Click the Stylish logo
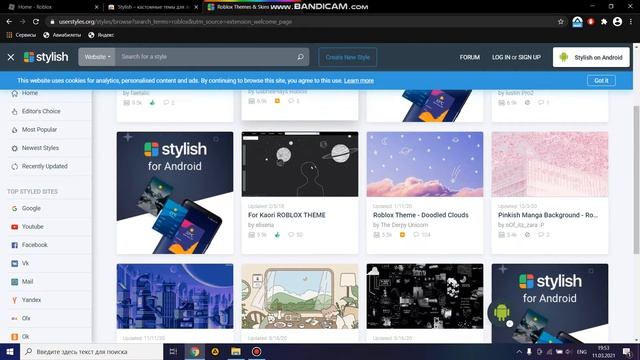Screen dimensions: 640x360 [x=46, y=57]
